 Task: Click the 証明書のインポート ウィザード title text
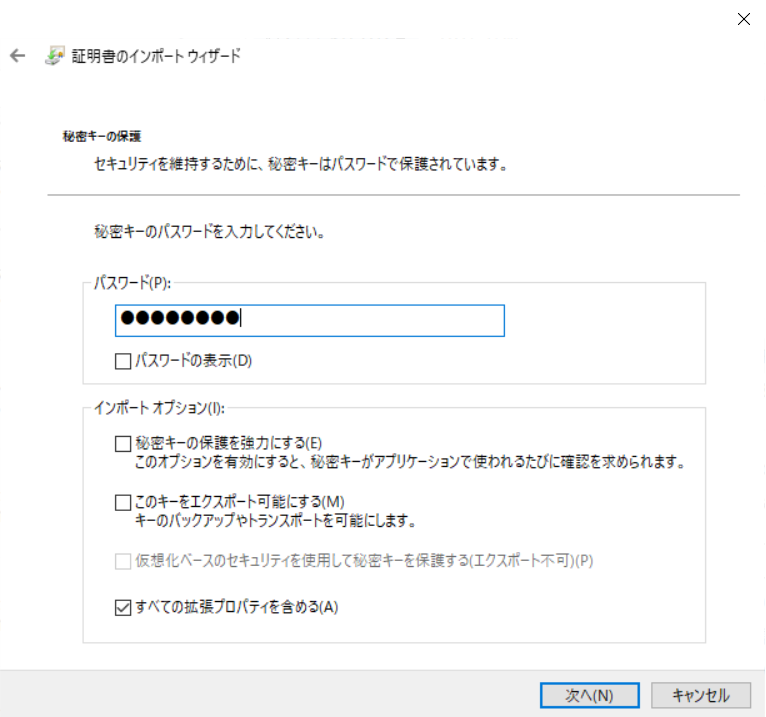coord(155,56)
